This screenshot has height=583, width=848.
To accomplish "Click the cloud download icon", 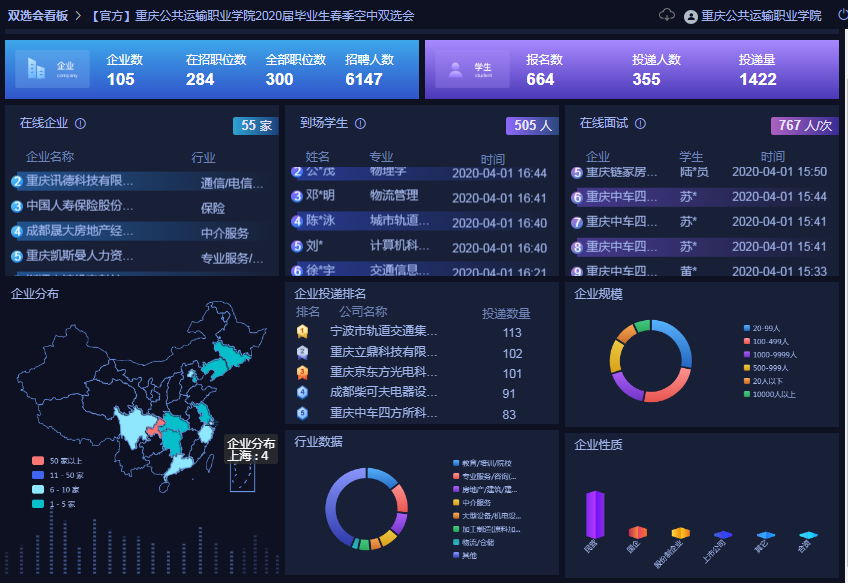I will [667, 15].
